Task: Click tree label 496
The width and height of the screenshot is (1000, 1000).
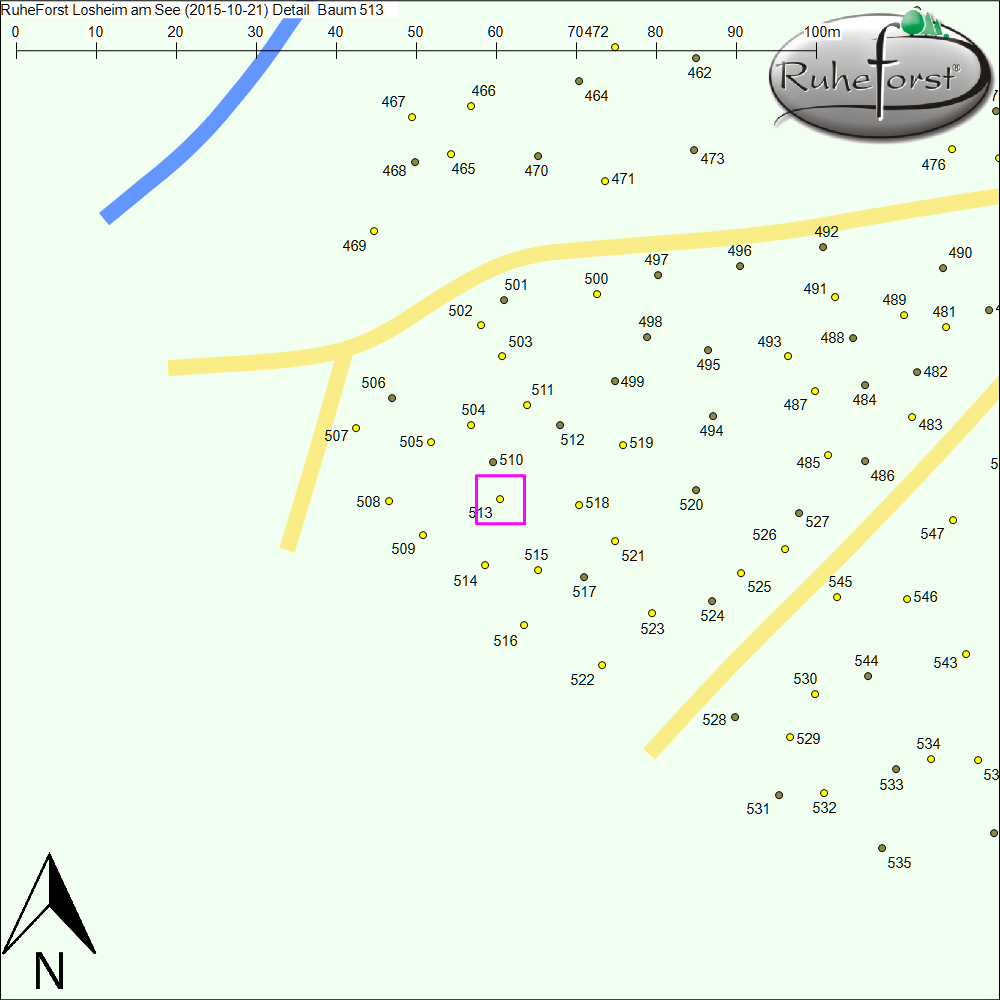Action: point(739,251)
